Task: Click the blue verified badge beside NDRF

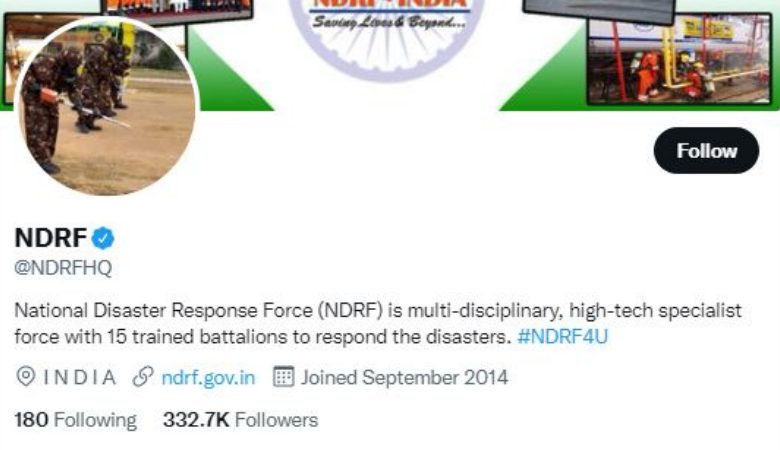Action: pos(103,238)
